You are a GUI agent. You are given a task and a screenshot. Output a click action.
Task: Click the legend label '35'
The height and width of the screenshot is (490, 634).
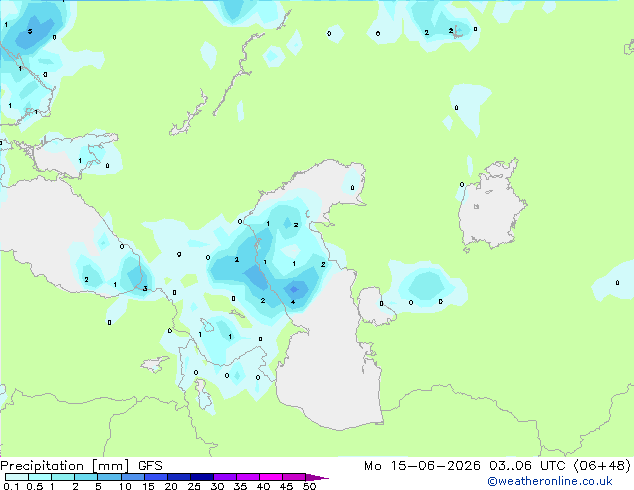pos(241,486)
